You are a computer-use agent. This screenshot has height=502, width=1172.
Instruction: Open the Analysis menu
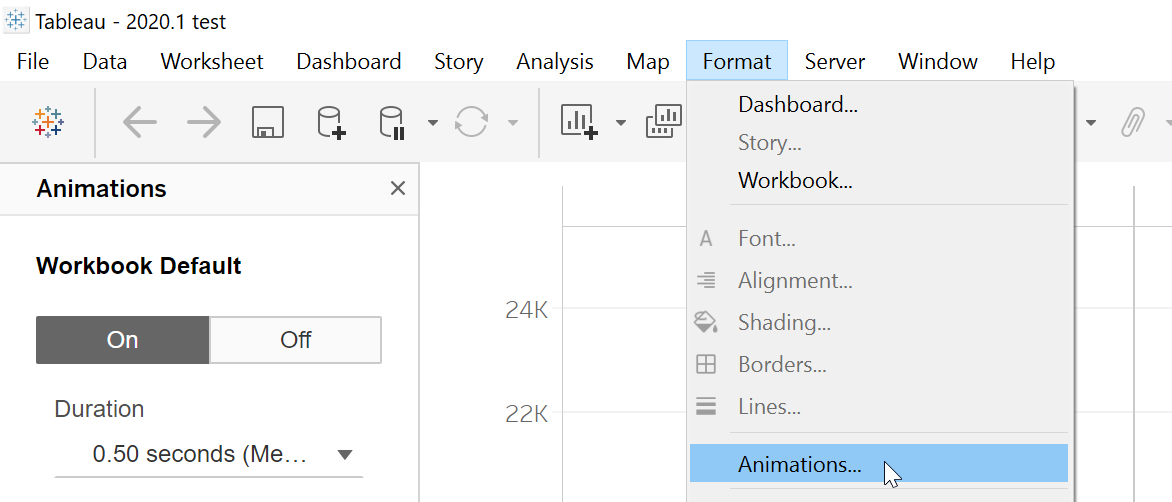tap(554, 62)
